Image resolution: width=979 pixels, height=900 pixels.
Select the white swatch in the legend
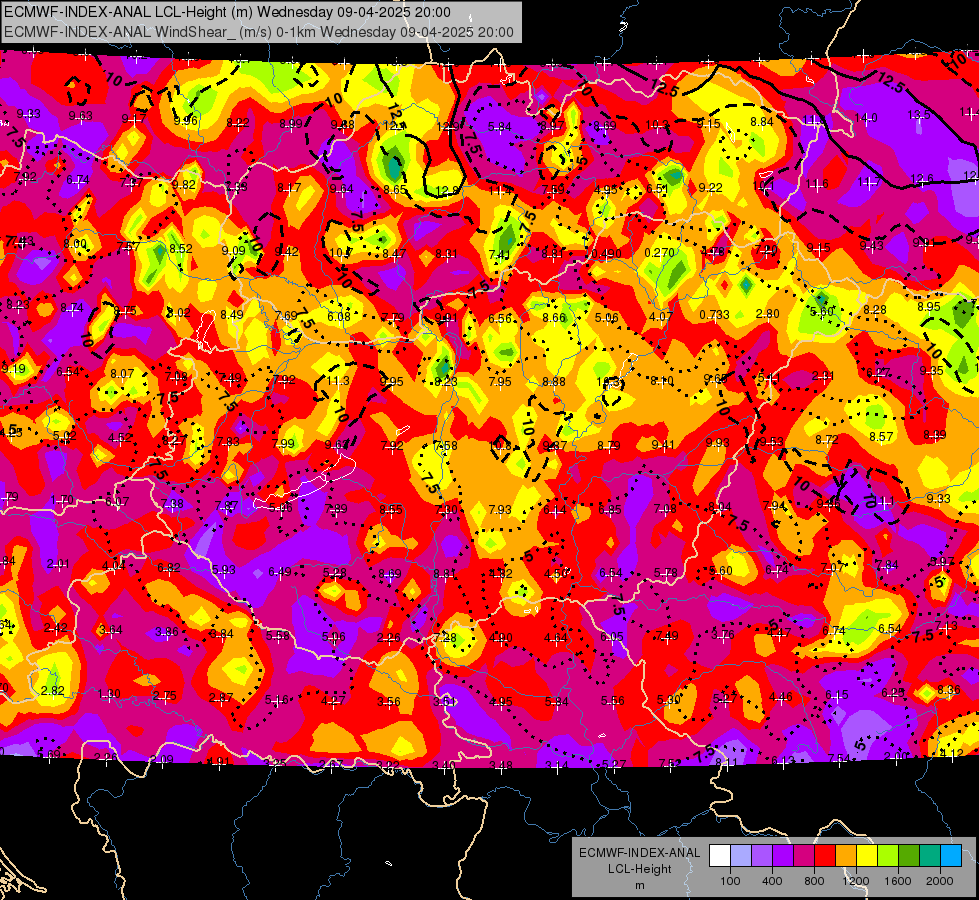coord(720,856)
